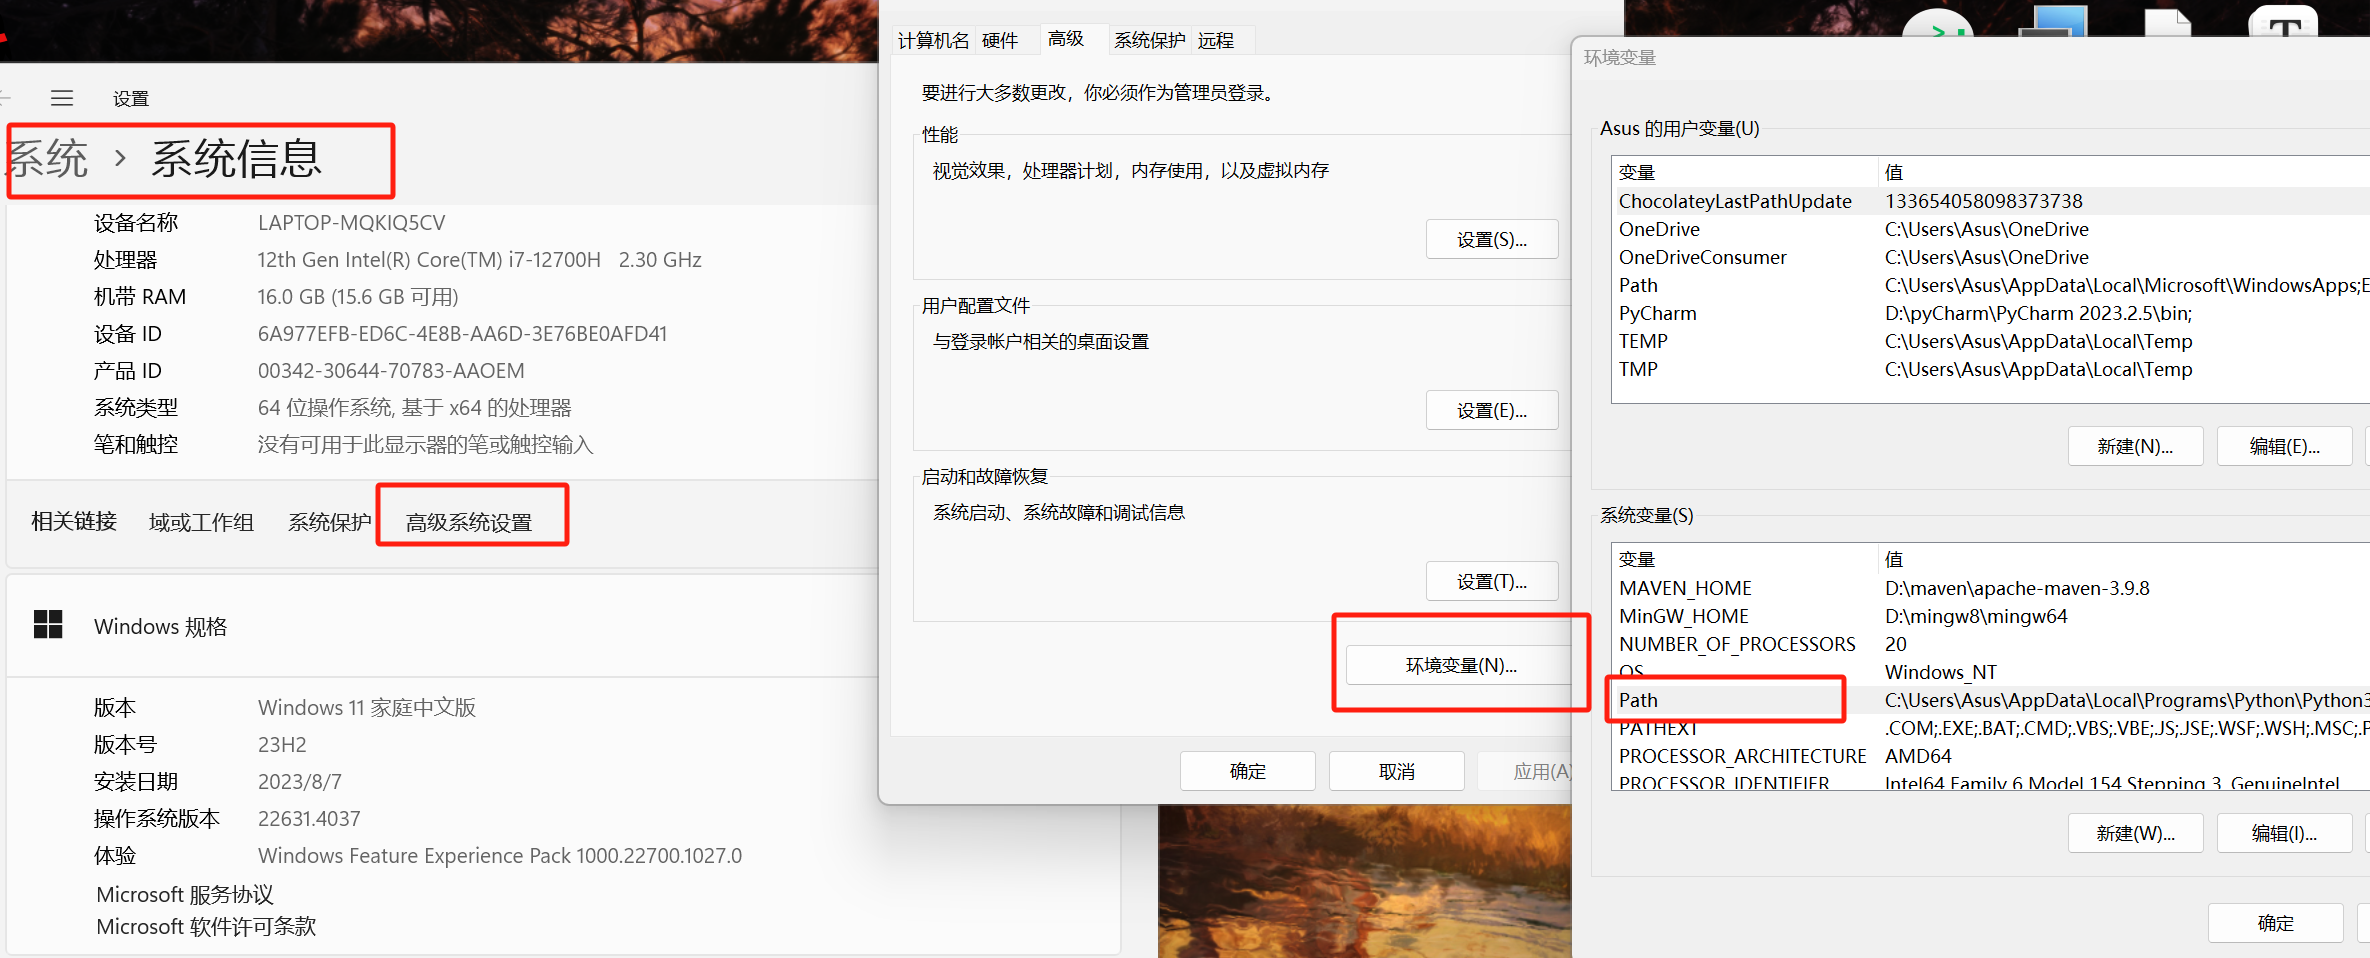Screen dimensions: 2370x958
Task: Click the Windows 规格 section header
Action: pyautogui.click(x=160, y=626)
